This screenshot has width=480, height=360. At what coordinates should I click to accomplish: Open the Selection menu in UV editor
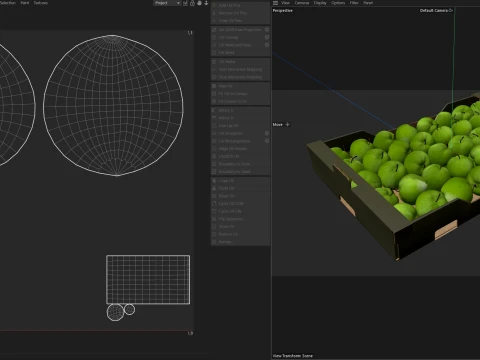click(8, 3)
